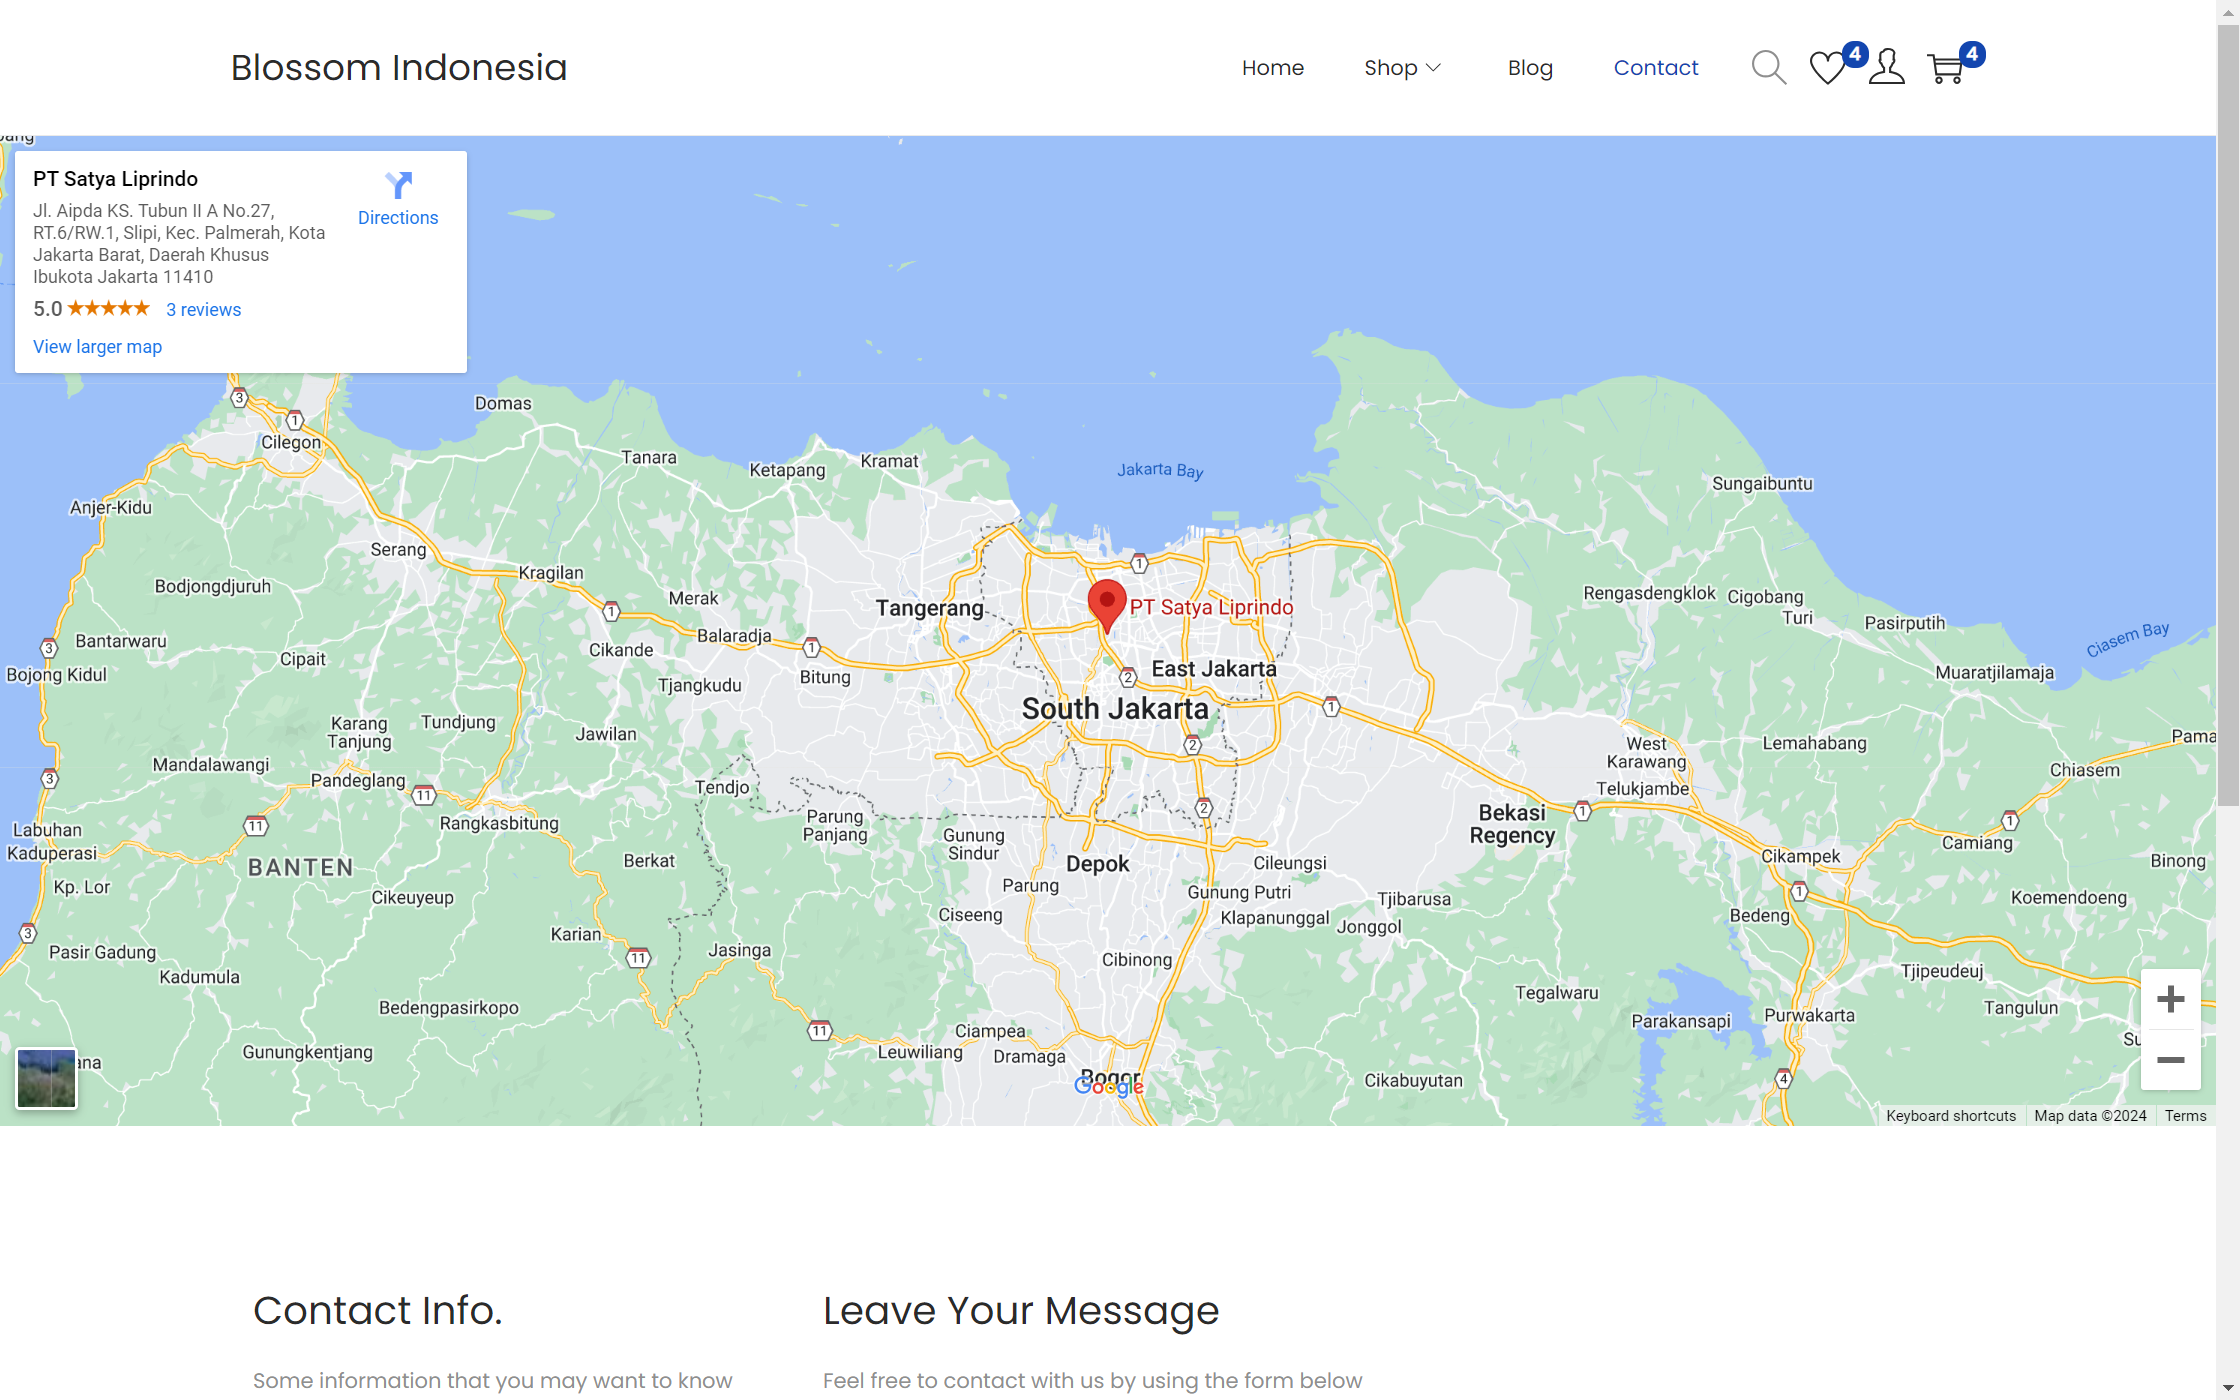Open the 3 reviews link
This screenshot has height=1400, width=2240.
(x=203, y=310)
